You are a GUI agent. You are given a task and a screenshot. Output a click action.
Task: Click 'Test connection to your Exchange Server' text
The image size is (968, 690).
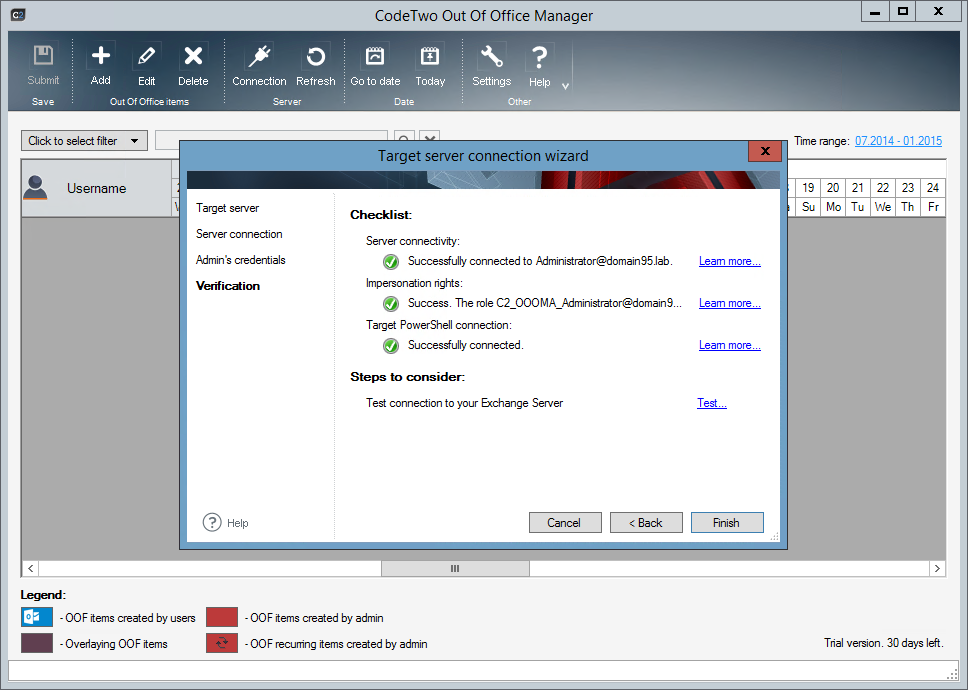click(x=464, y=403)
